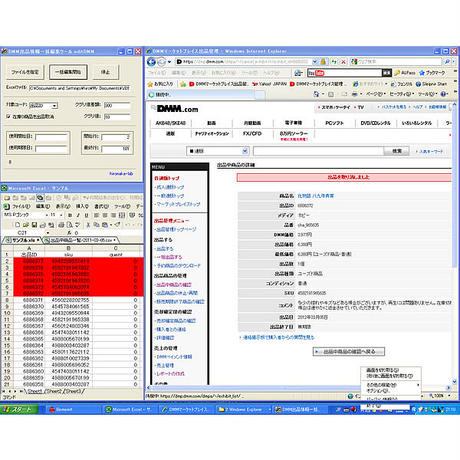Open the セーフティ(S) dropdown in IE command bar
The image size is (460, 460).
tap(402, 94)
